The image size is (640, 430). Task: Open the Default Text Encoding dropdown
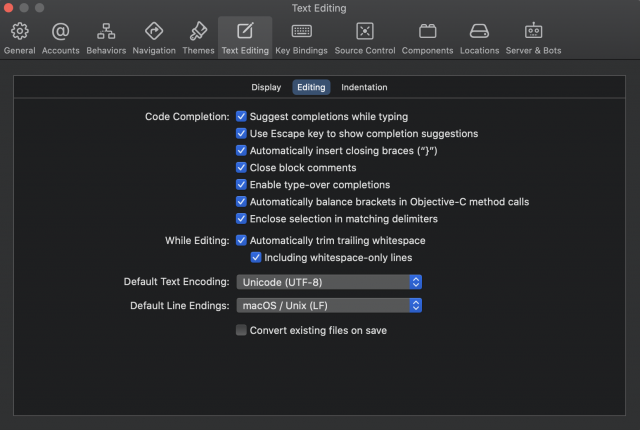329,282
